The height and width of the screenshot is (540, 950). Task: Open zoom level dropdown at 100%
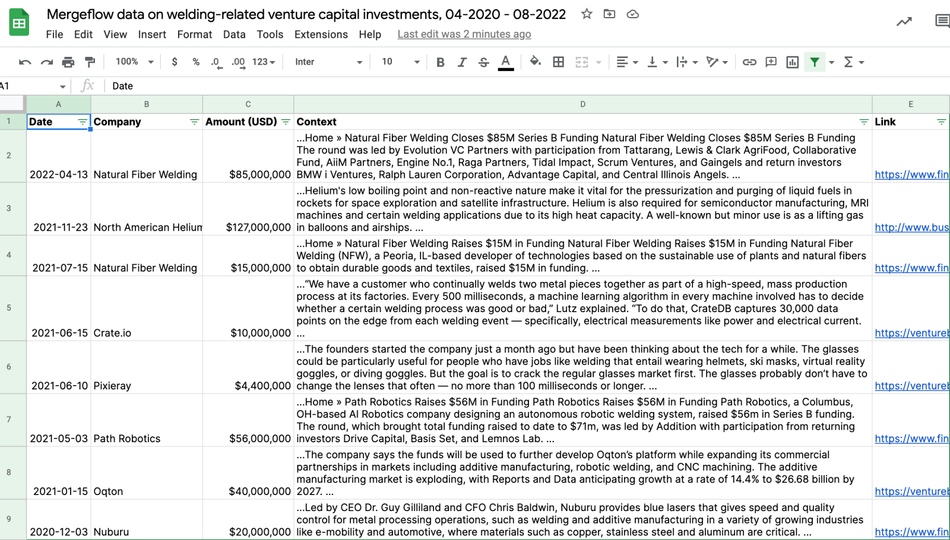click(134, 62)
